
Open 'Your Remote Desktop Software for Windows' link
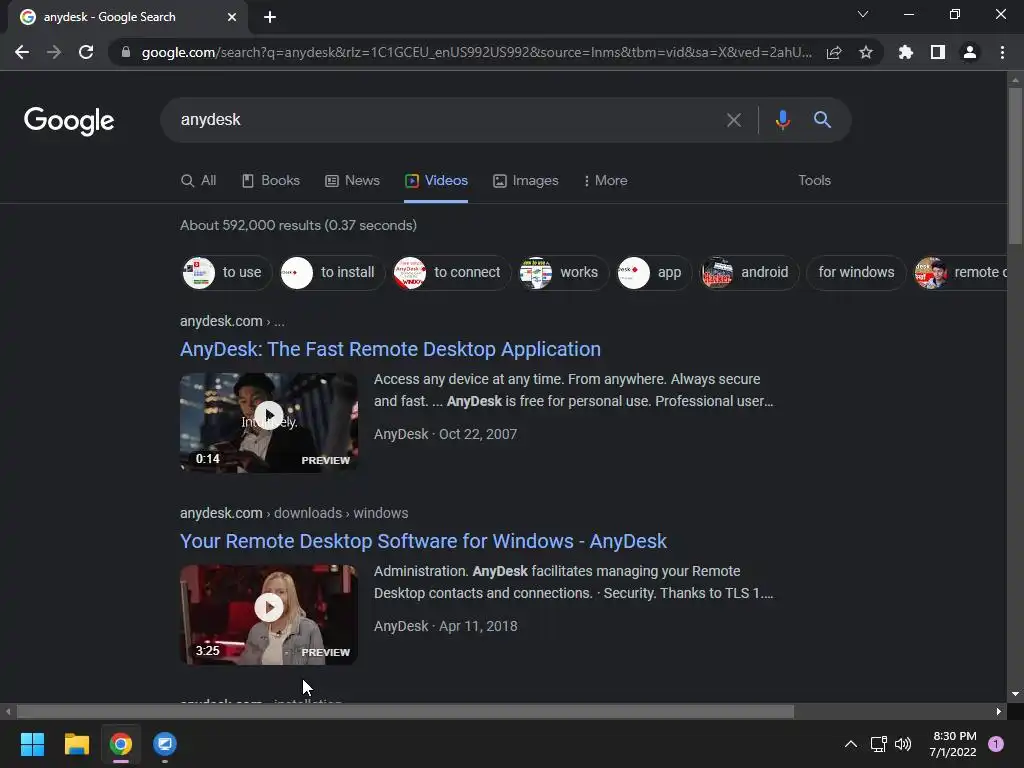coord(423,541)
